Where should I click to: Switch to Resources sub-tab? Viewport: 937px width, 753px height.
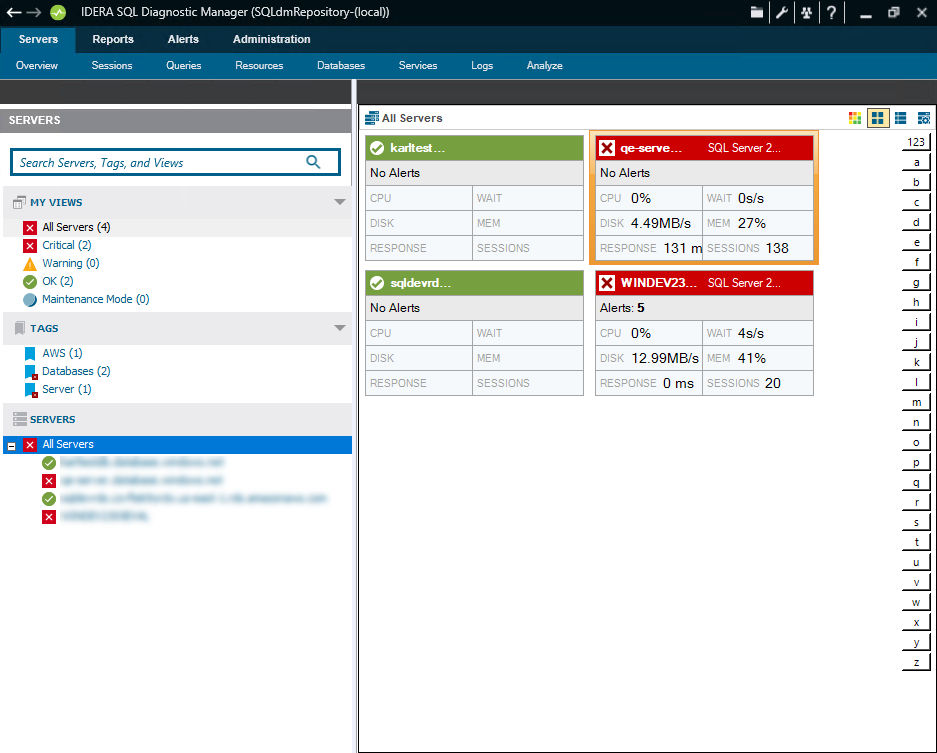[259, 66]
